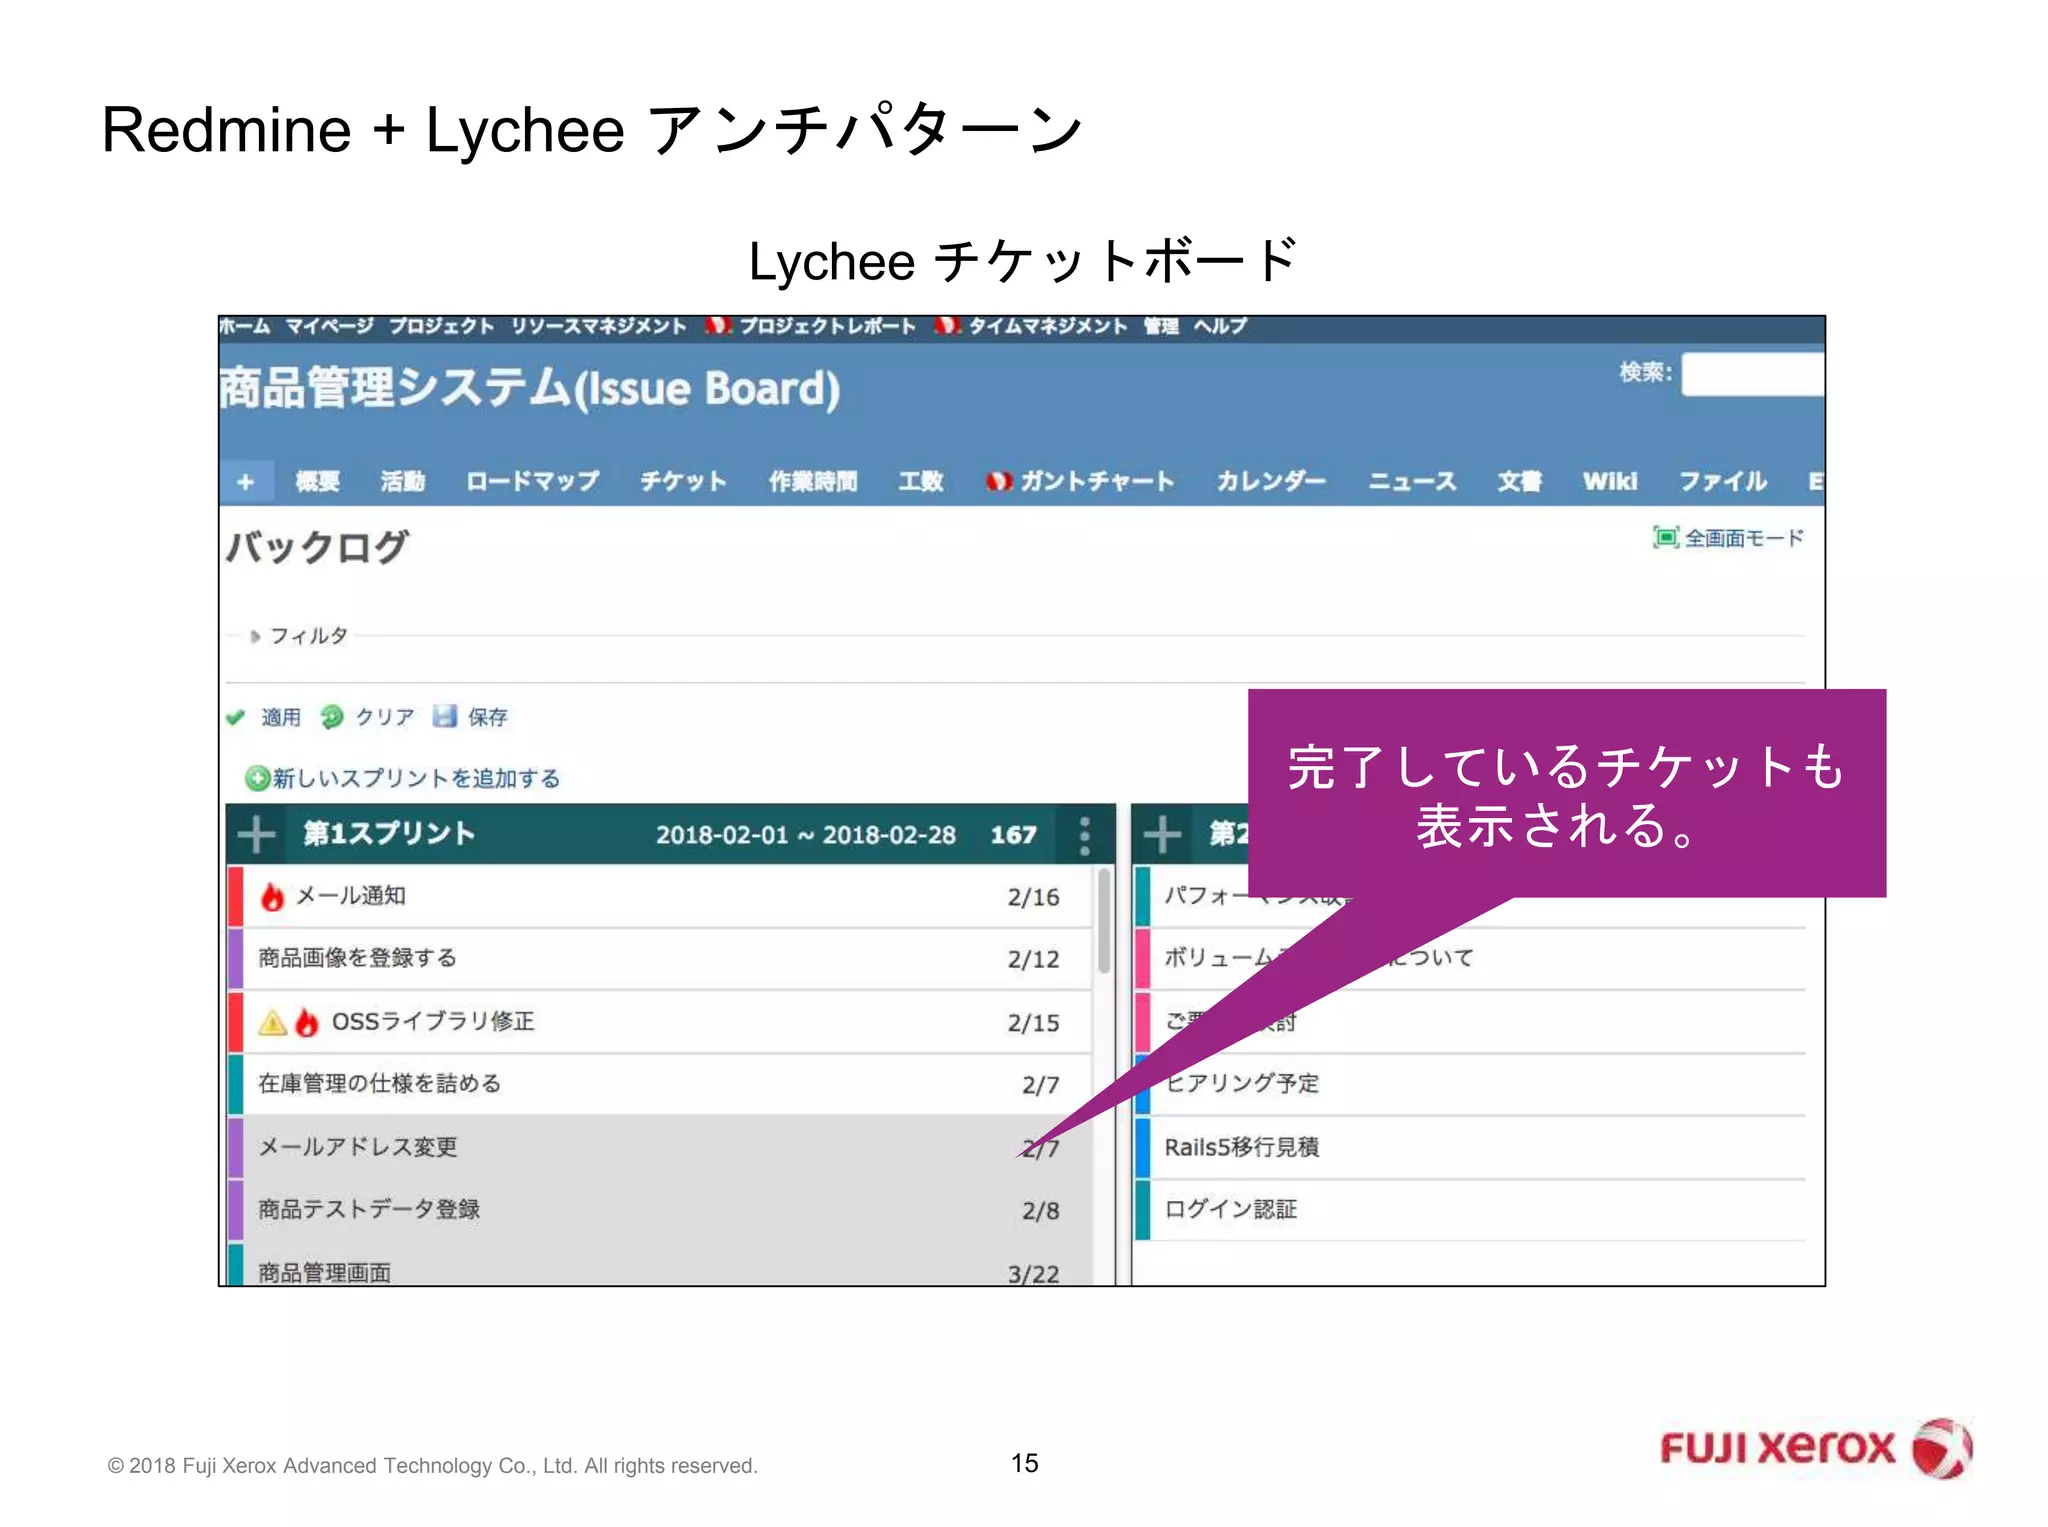The image size is (2048, 1527).
Task: Click the Lychee logo beside ガントチャート
Action: point(998,481)
